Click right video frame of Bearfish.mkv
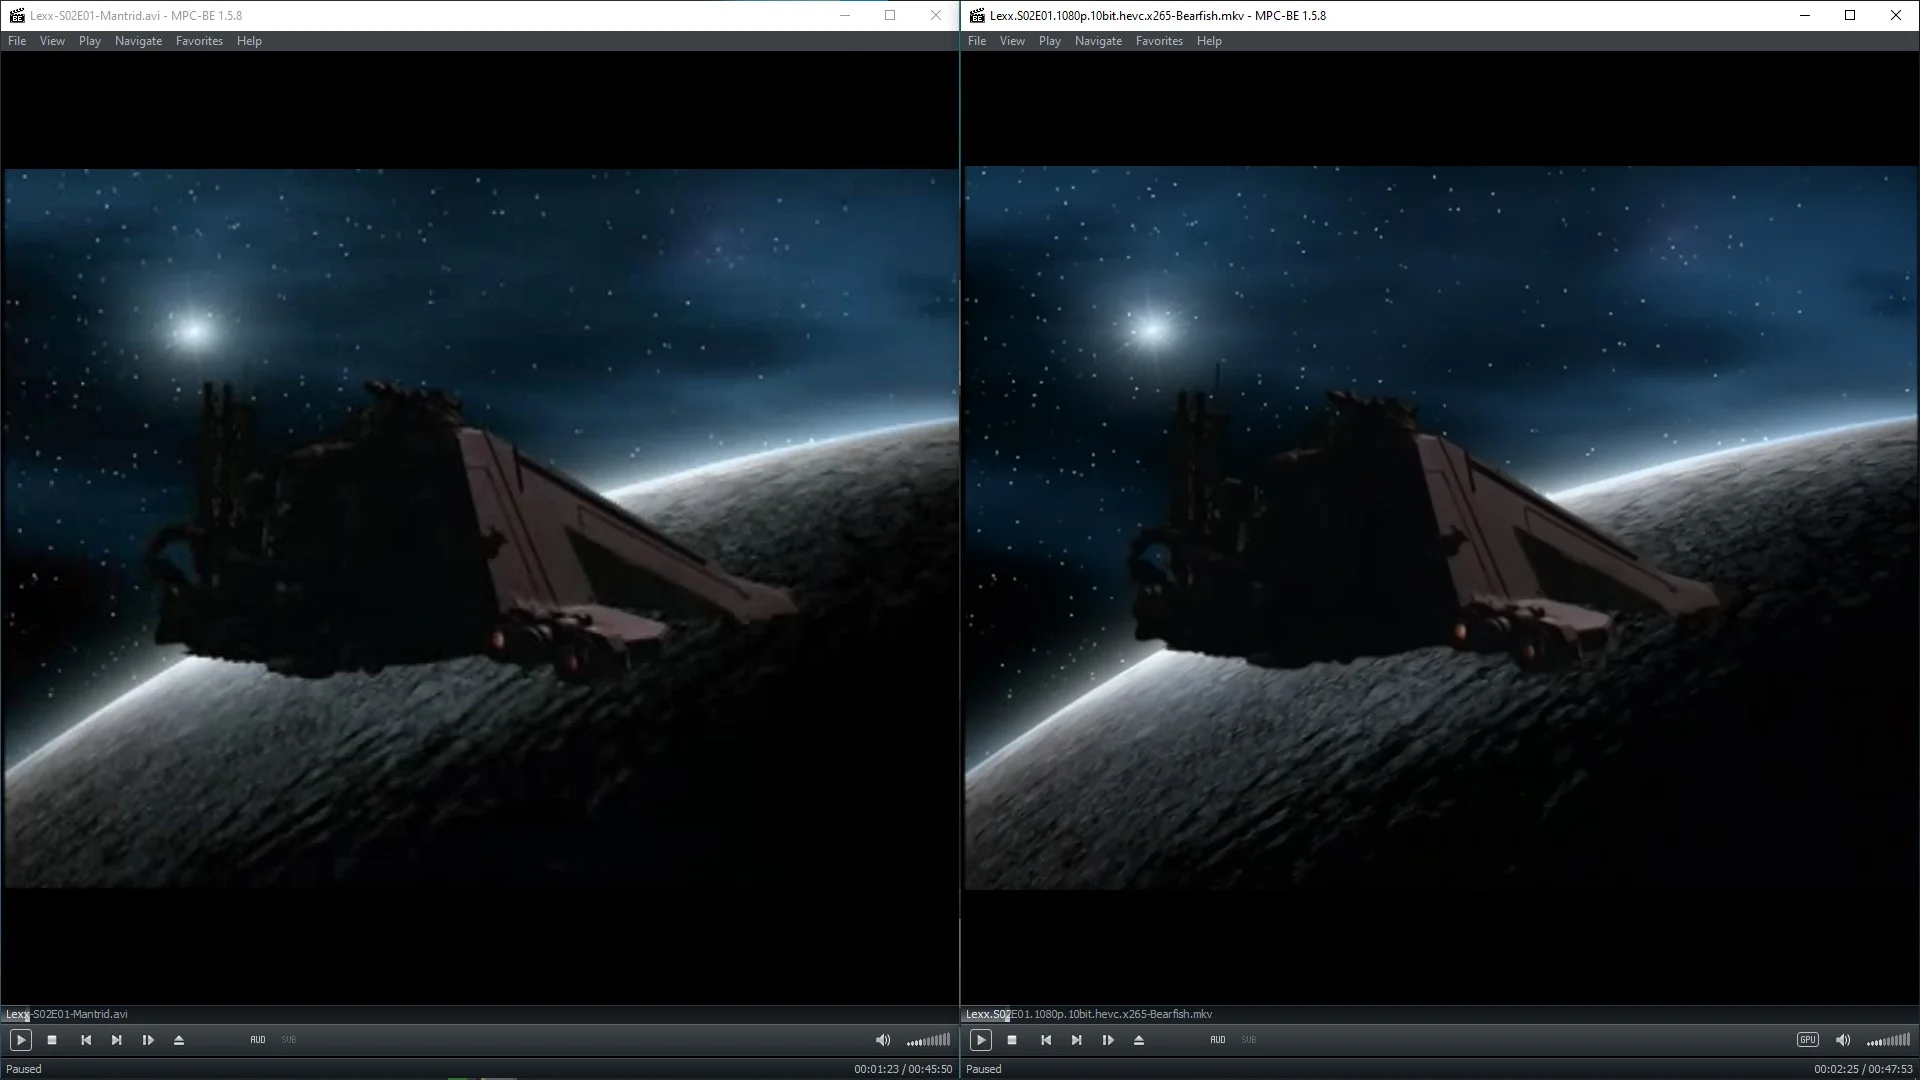This screenshot has height=1080, width=1920. point(1441,527)
